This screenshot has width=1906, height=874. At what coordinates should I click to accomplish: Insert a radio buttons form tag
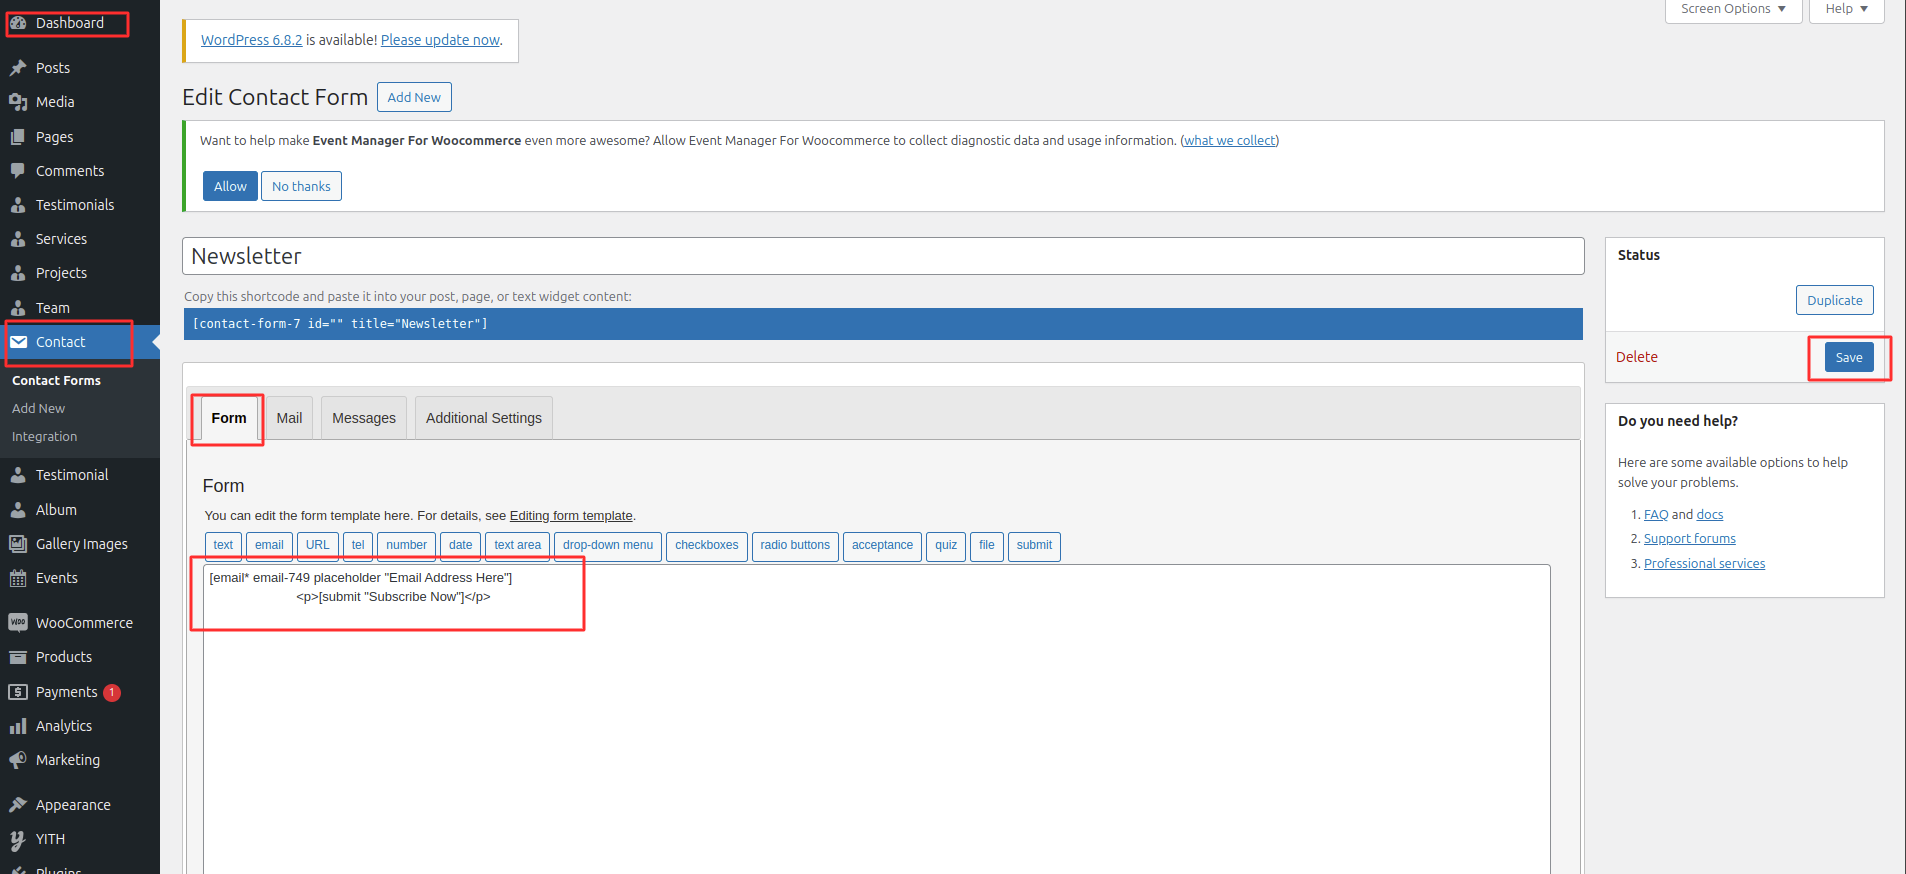[795, 546]
